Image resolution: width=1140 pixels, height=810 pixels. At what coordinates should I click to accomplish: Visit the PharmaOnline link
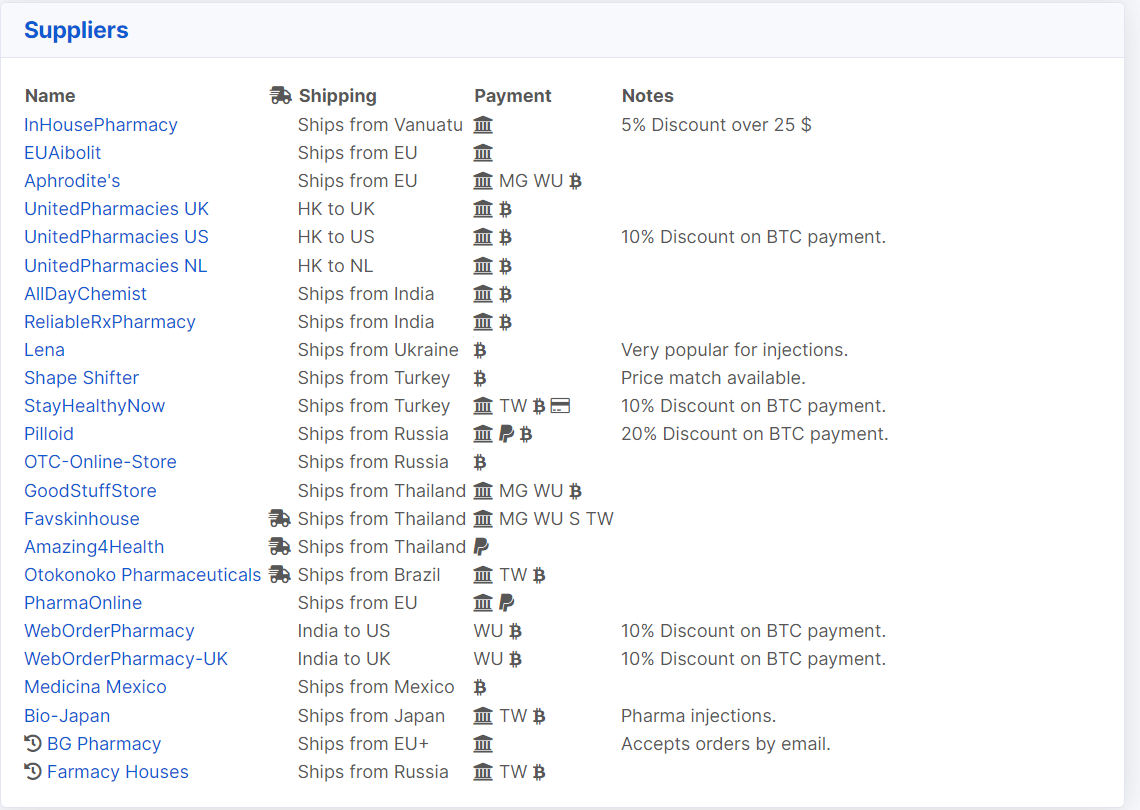83,603
